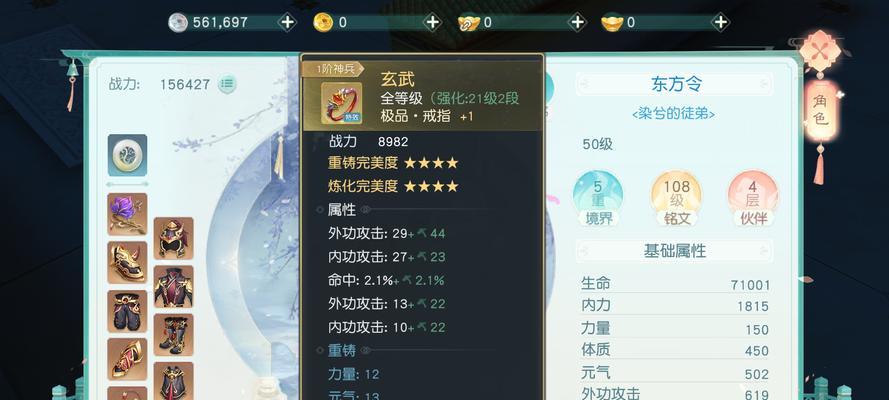This screenshot has width=889, height=400.
Task: Toggle the 重铸 section eye icon
Action: coord(366,351)
